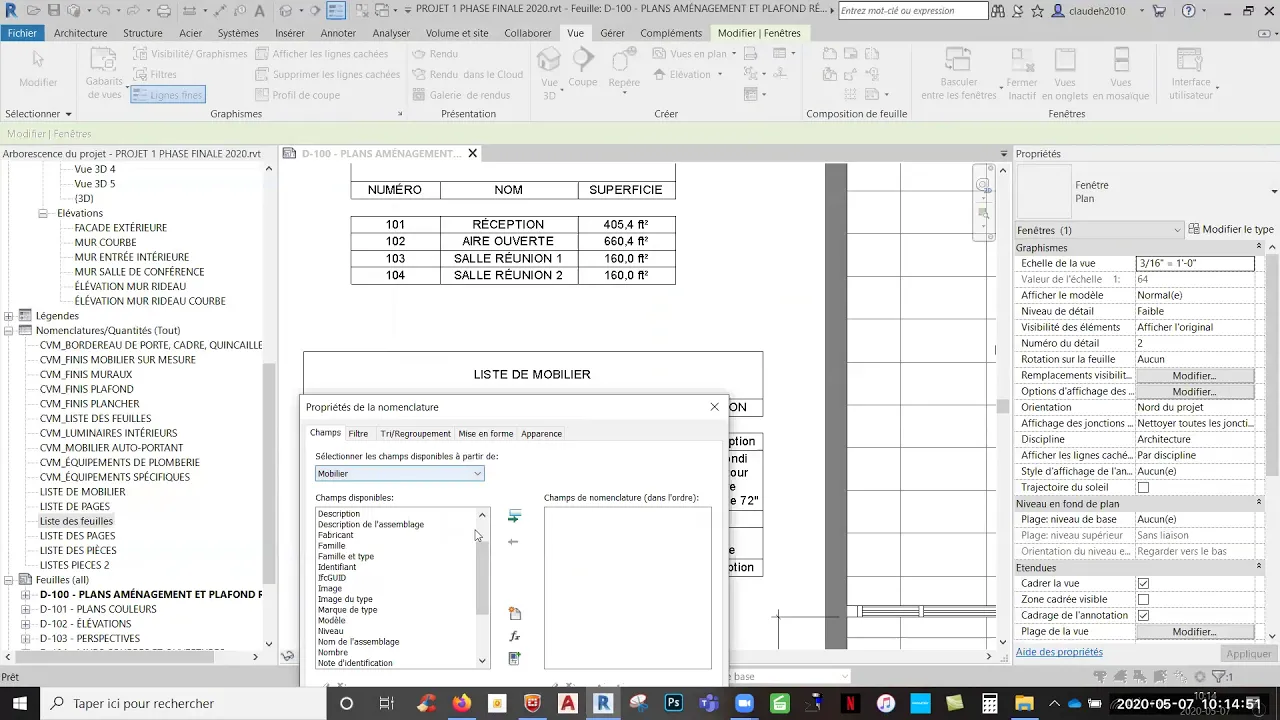Click Modifier button for Plage de la vue
This screenshot has width=1280, height=720.
pos(1194,631)
